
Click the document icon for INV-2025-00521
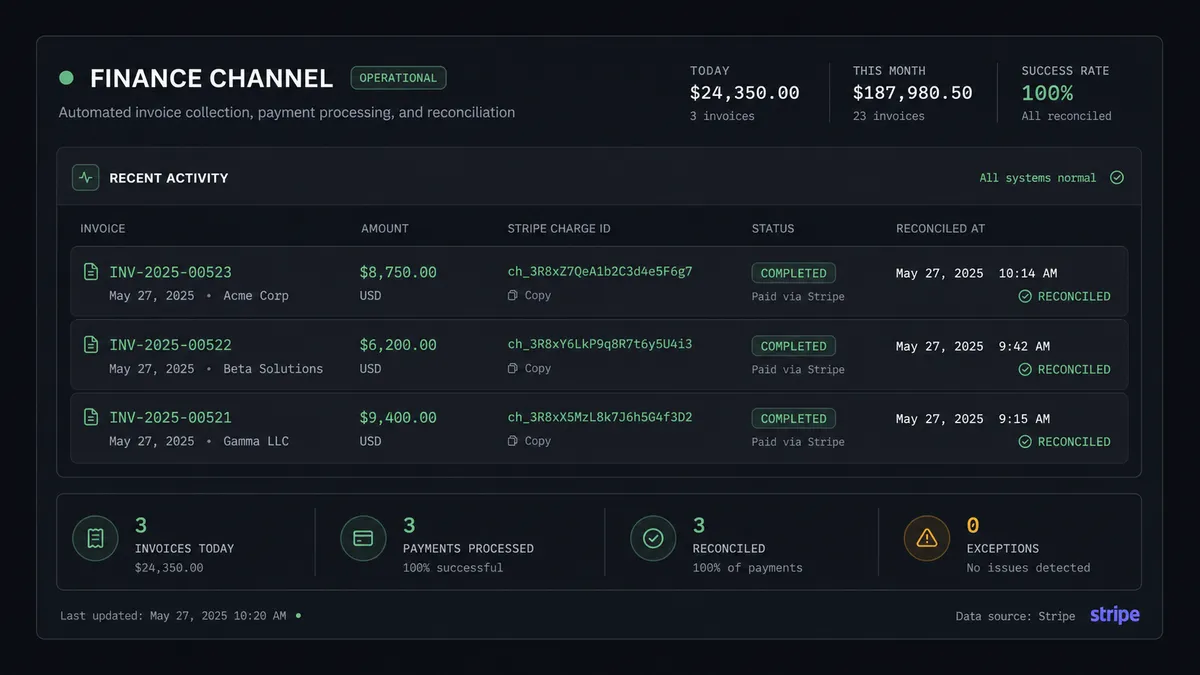[91, 417]
